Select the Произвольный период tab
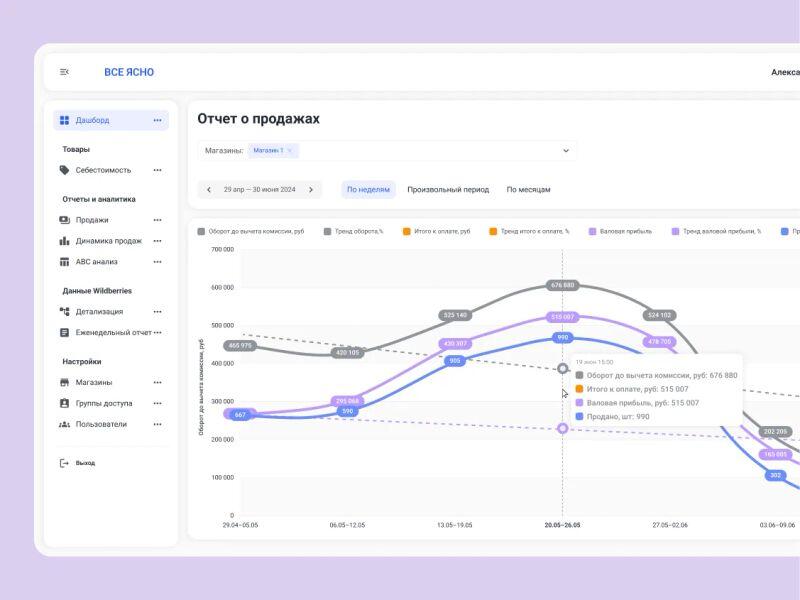The image size is (800, 600). pos(448,189)
